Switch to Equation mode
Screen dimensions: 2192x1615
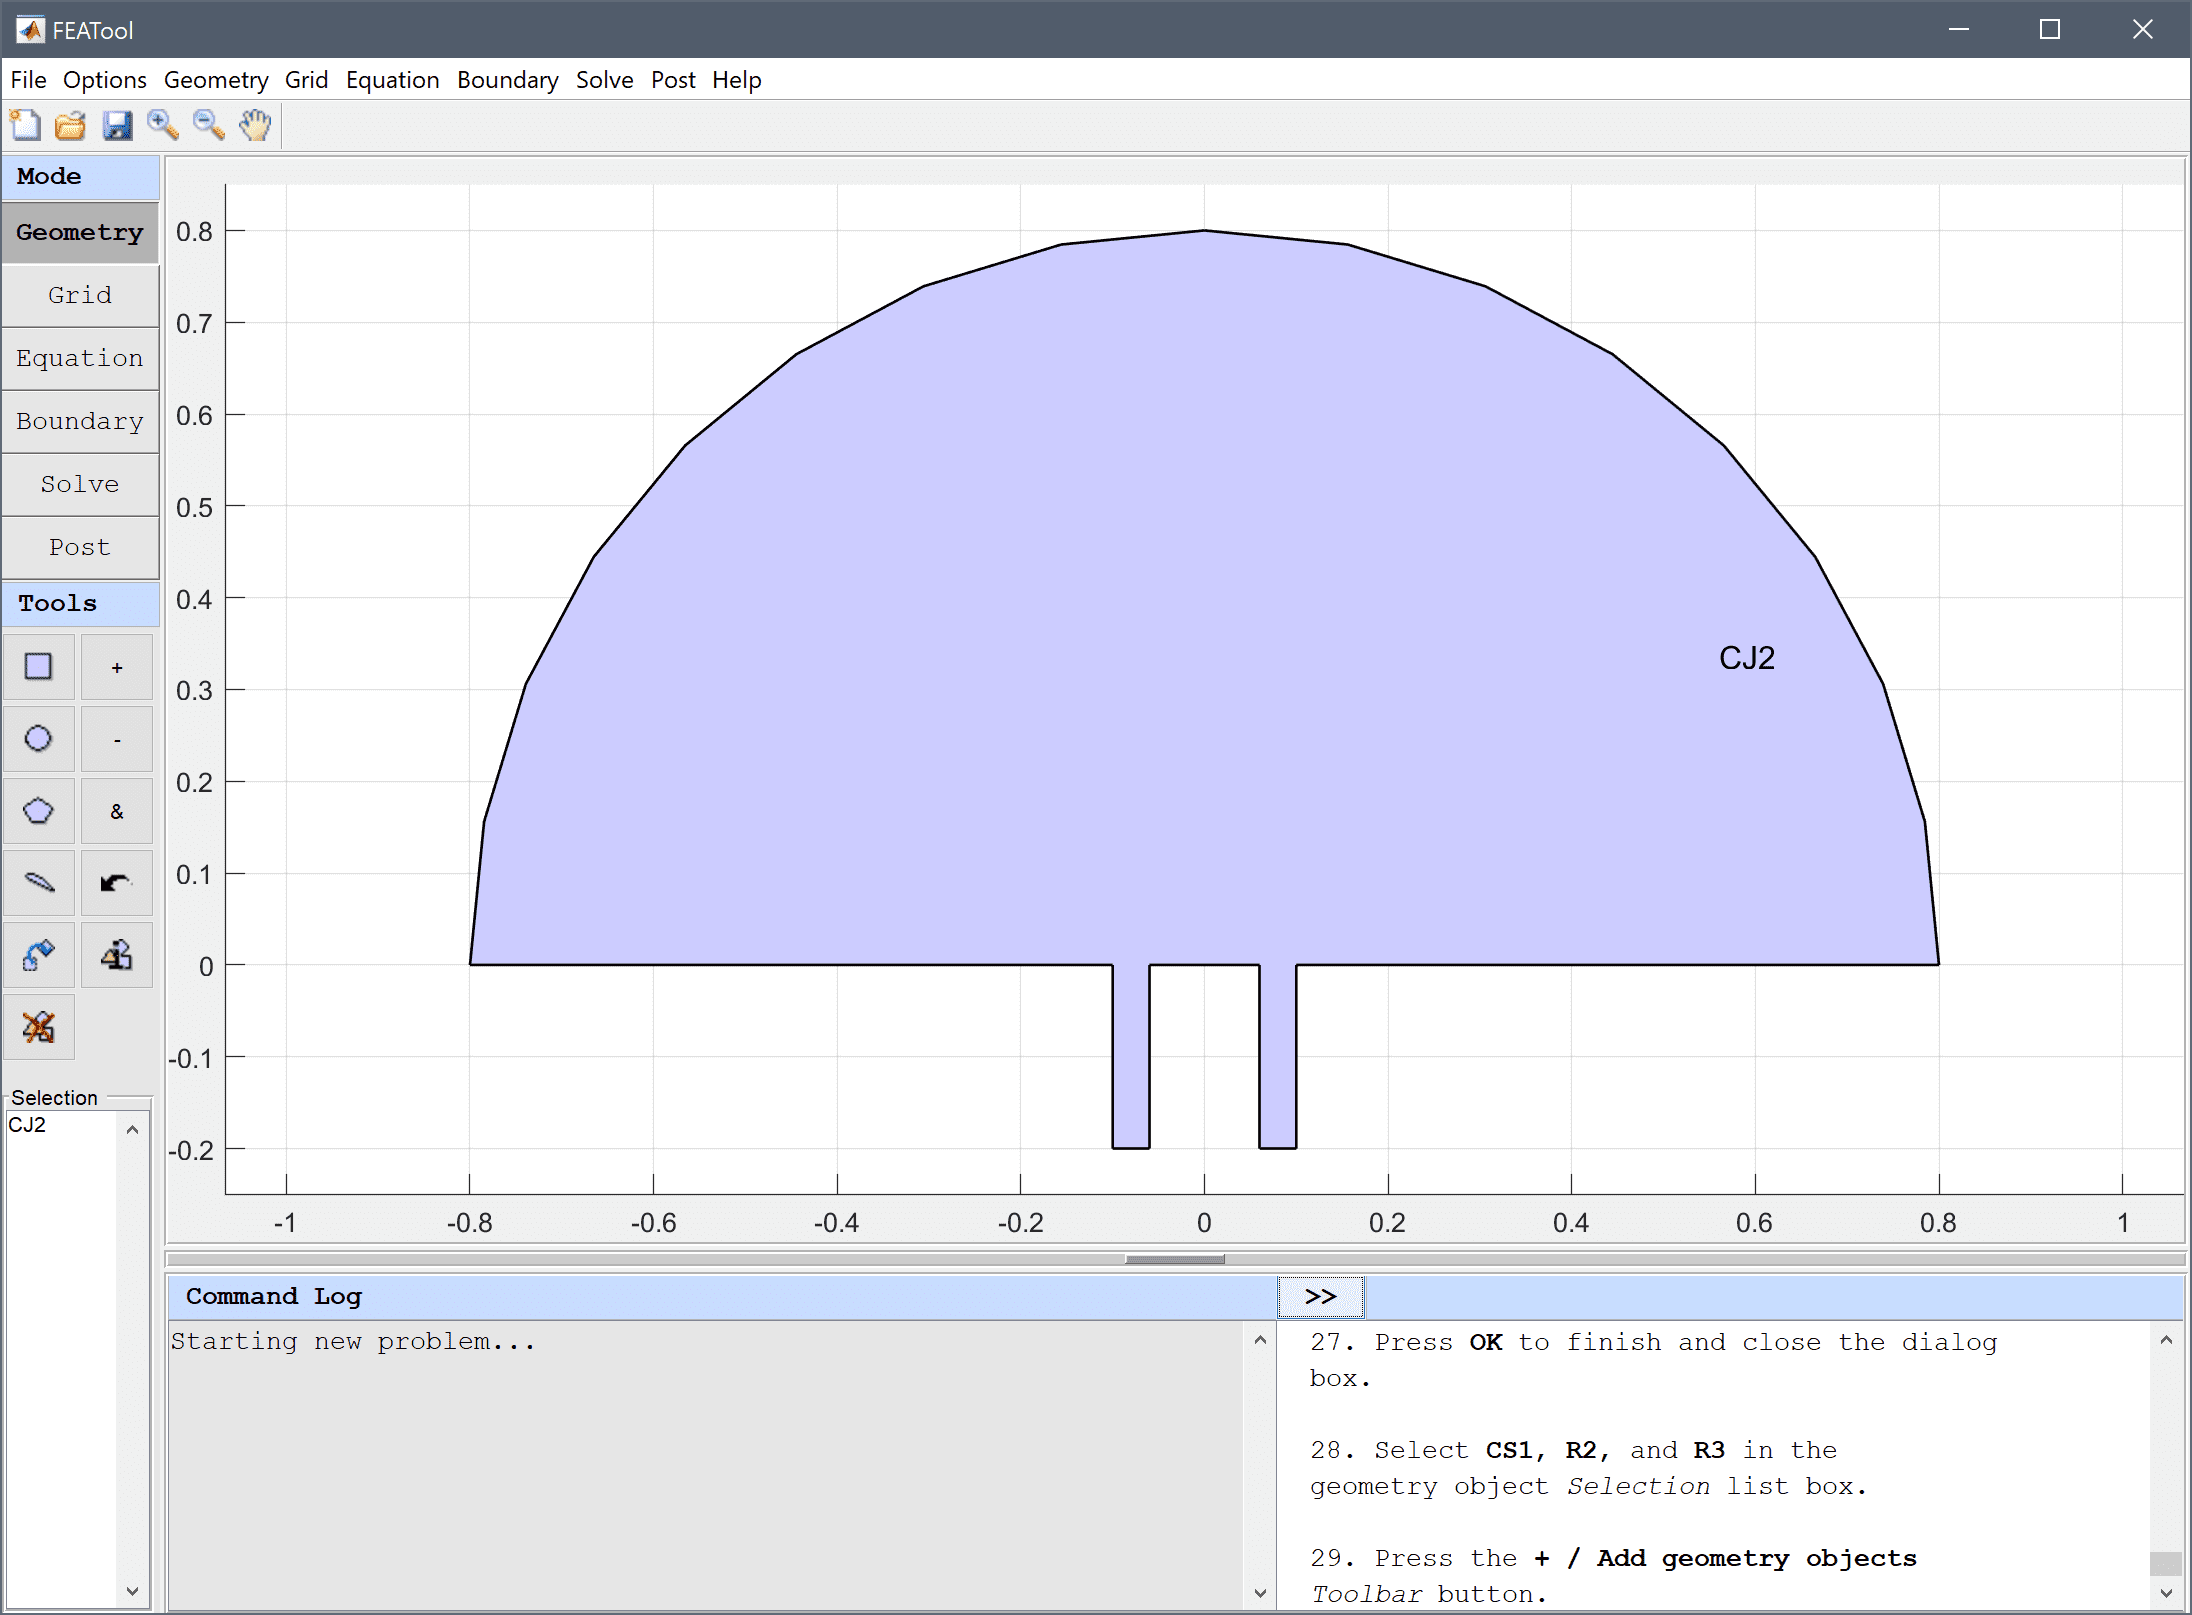pyautogui.click(x=80, y=358)
